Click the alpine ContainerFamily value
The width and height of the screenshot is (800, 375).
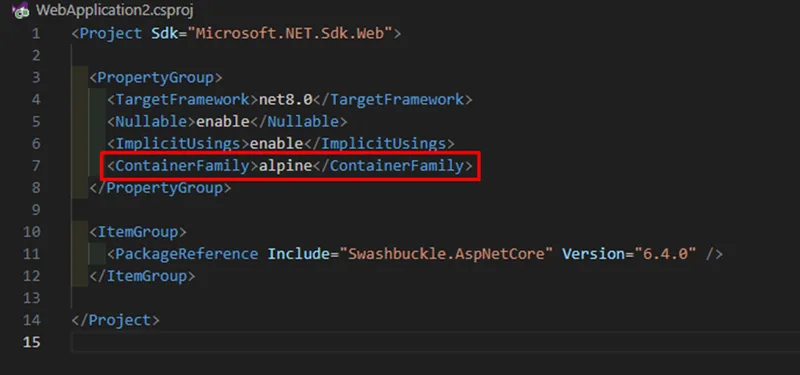coord(285,166)
